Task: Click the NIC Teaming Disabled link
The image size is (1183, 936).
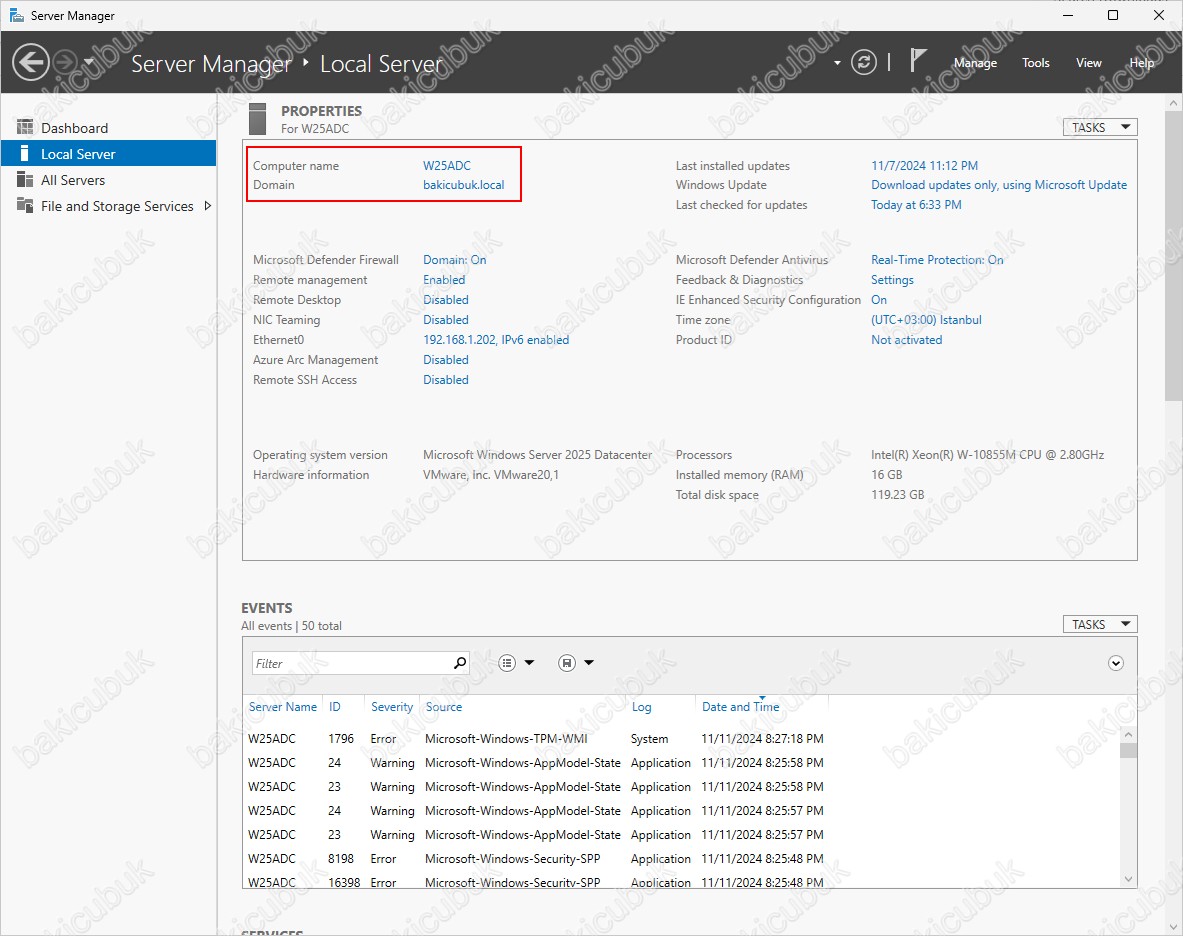Action: pyautogui.click(x=445, y=320)
